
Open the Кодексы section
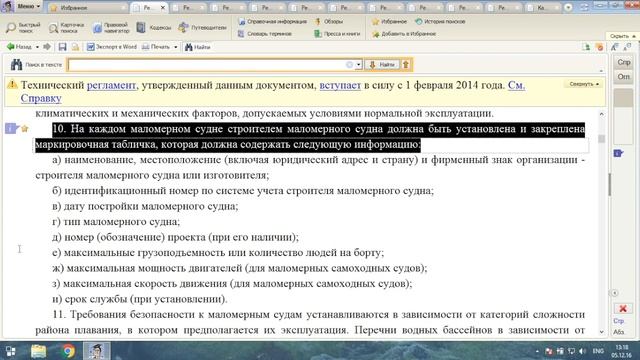click(154, 27)
